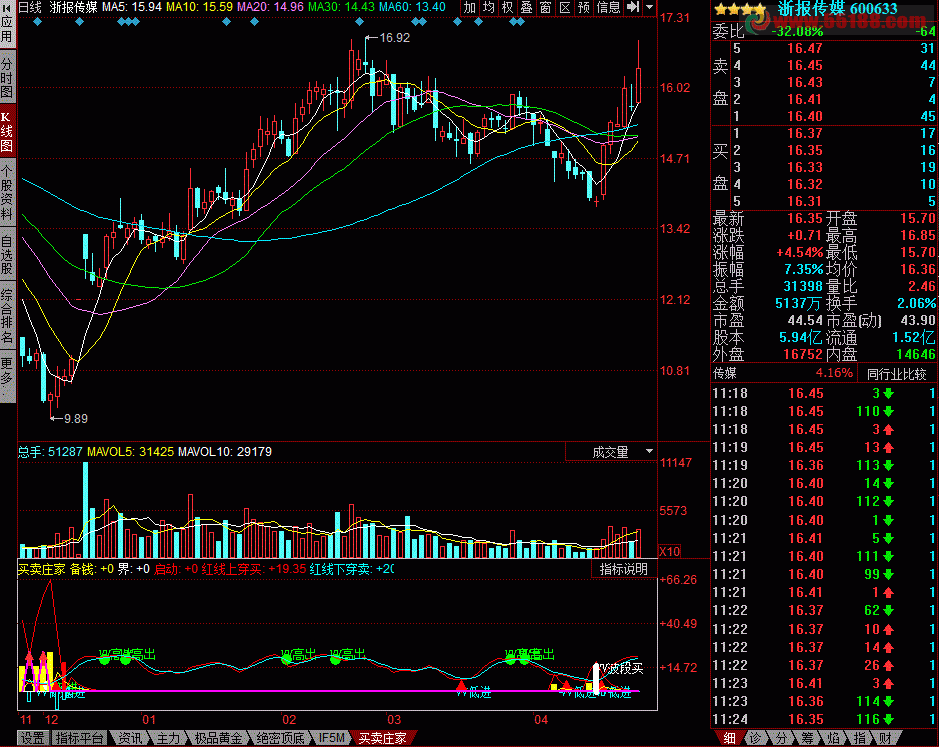Image resolution: width=939 pixels, height=747 pixels.
Task: Click the 买1 bid price 16.37 row
Action: [x=823, y=133]
